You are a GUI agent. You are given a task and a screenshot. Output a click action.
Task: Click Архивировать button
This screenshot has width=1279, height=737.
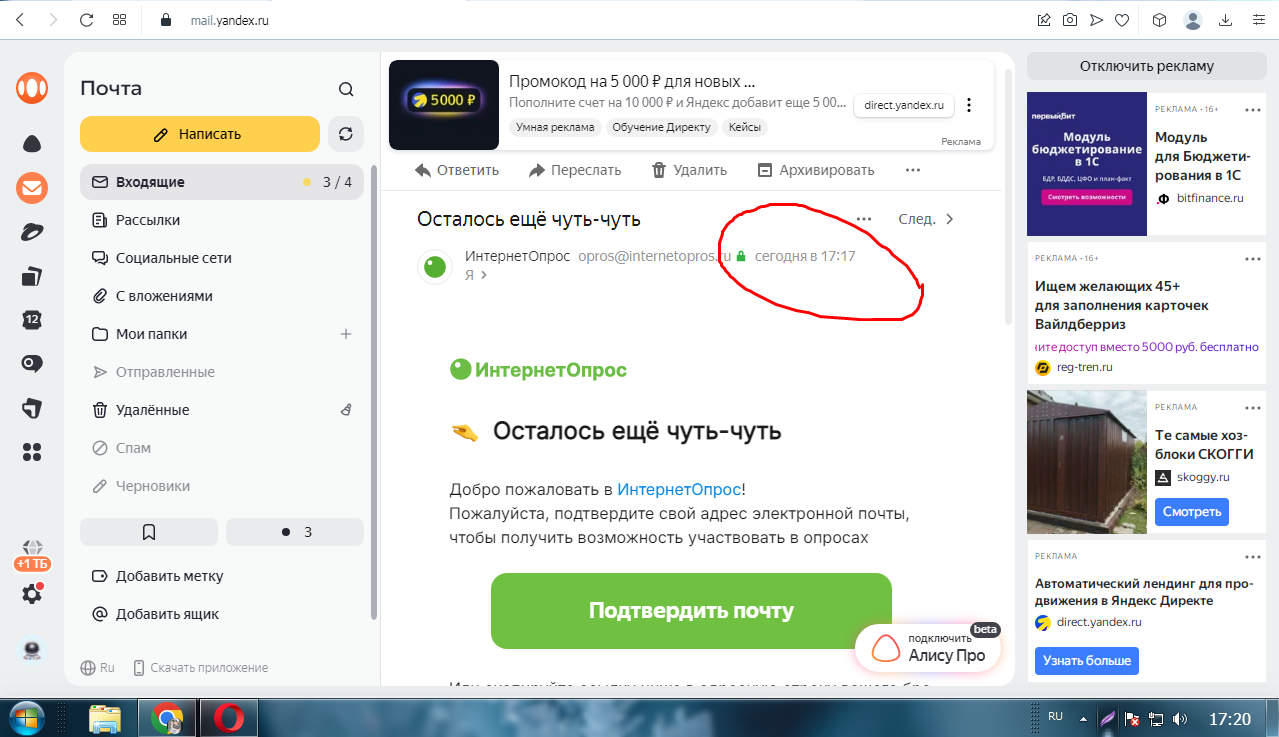tap(816, 170)
